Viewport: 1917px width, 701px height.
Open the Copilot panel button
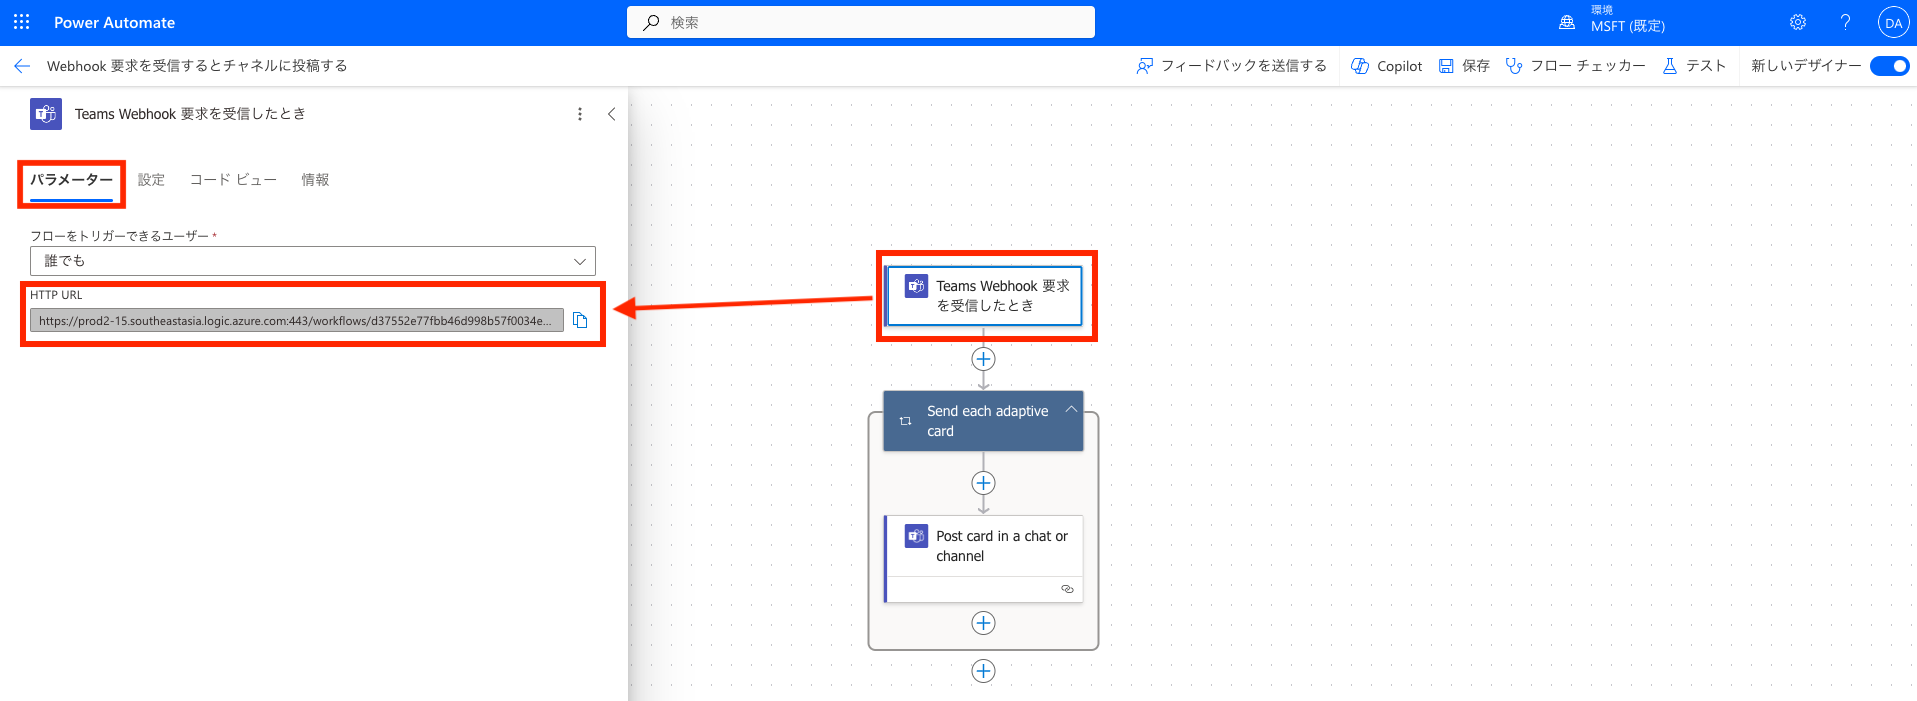point(1386,66)
